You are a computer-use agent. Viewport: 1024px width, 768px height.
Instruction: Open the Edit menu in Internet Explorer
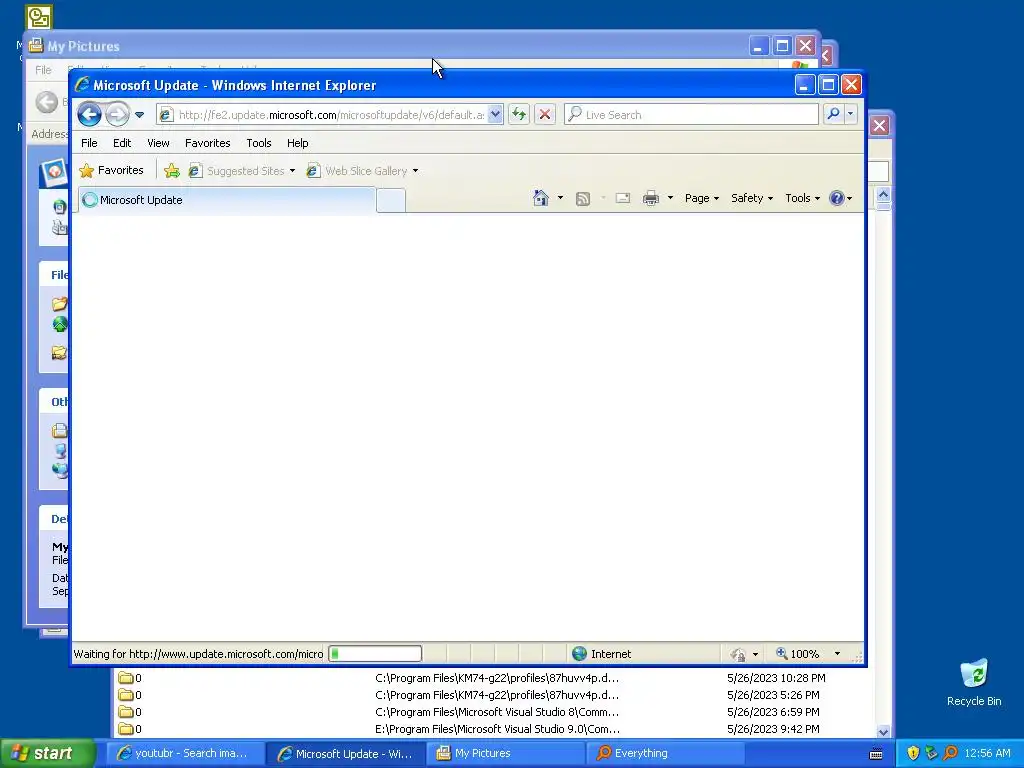(122, 143)
